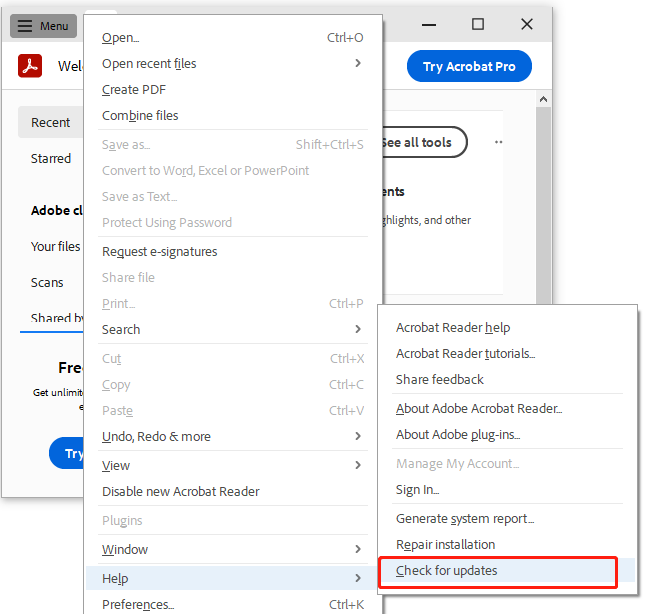Expand Undo, Redo & more submenu
This screenshot has width=646, height=614.
233,436
